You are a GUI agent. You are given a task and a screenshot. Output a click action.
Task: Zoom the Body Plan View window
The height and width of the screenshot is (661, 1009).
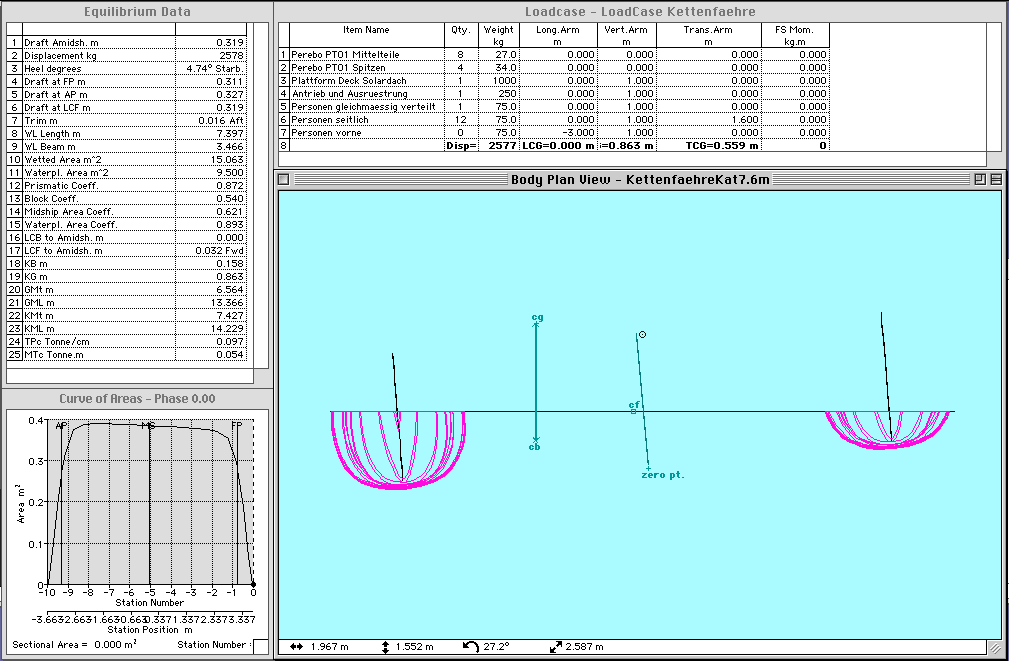980,179
